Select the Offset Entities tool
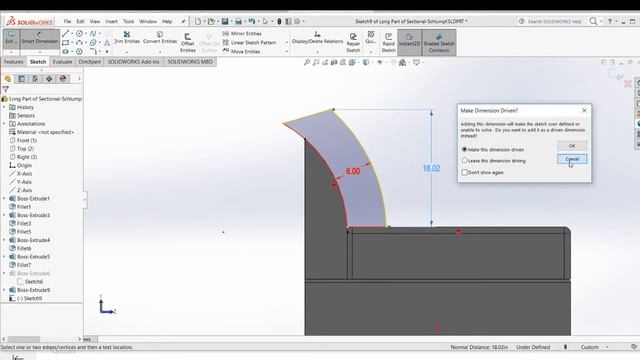The height and width of the screenshot is (360, 640). pos(188,42)
